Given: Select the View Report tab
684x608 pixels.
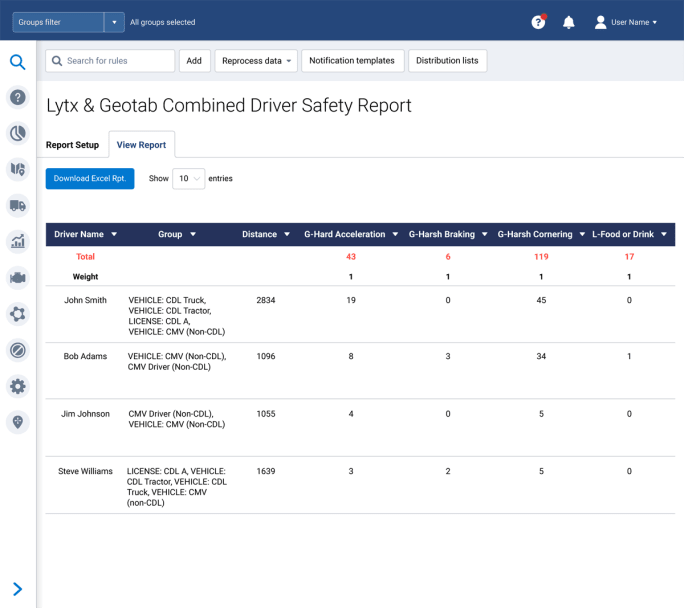Looking at the screenshot, I should [141, 145].
